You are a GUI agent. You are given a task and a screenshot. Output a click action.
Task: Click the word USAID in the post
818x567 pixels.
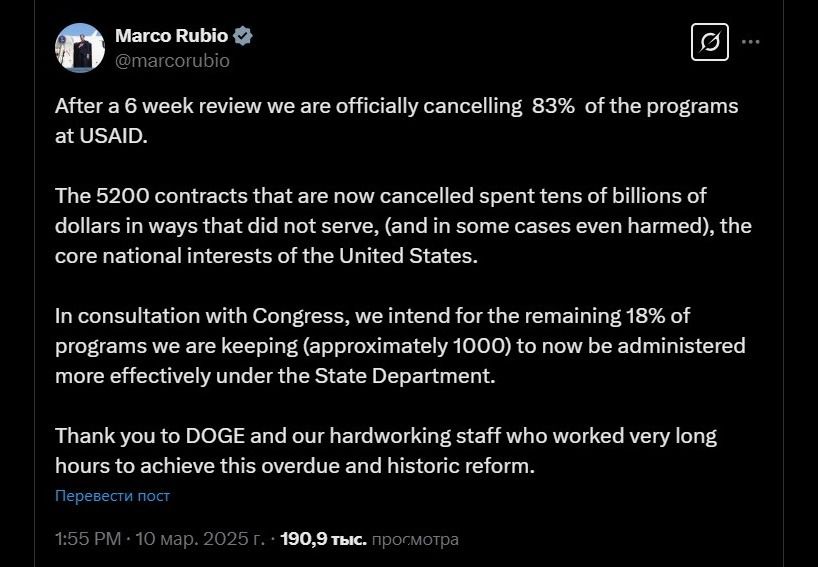(113, 136)
